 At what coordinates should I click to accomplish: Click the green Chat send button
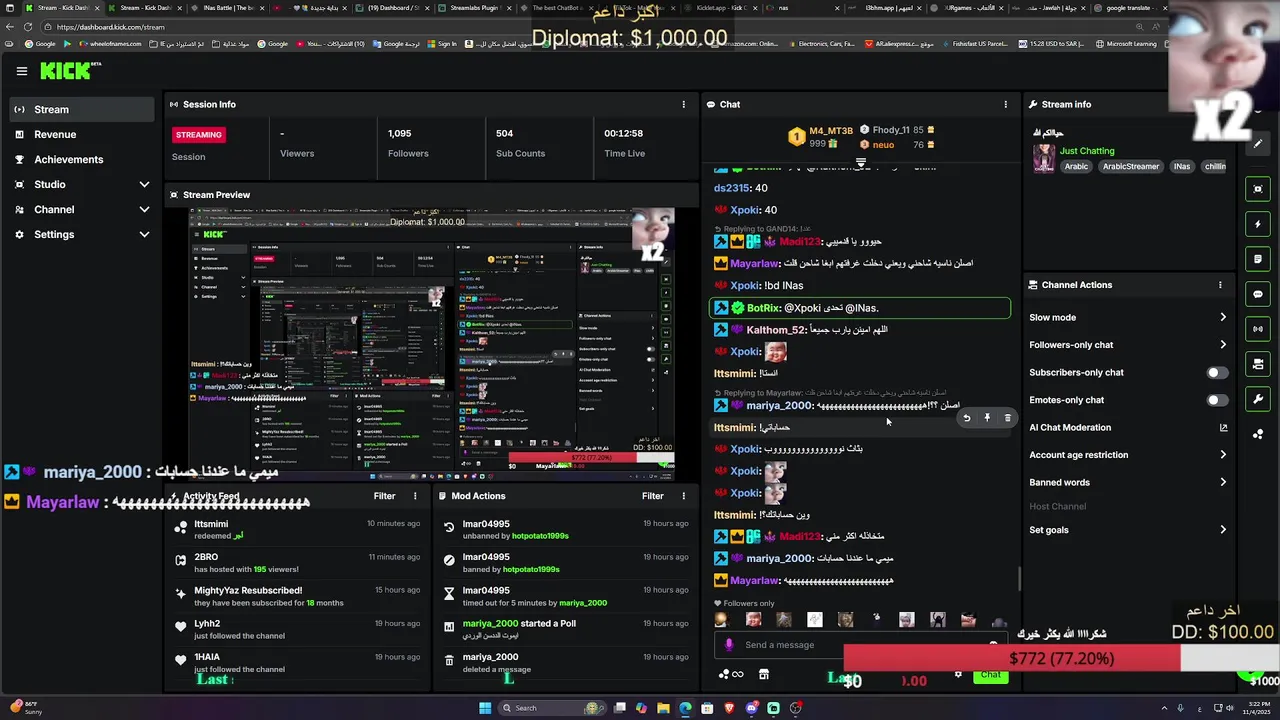point(990,675)
